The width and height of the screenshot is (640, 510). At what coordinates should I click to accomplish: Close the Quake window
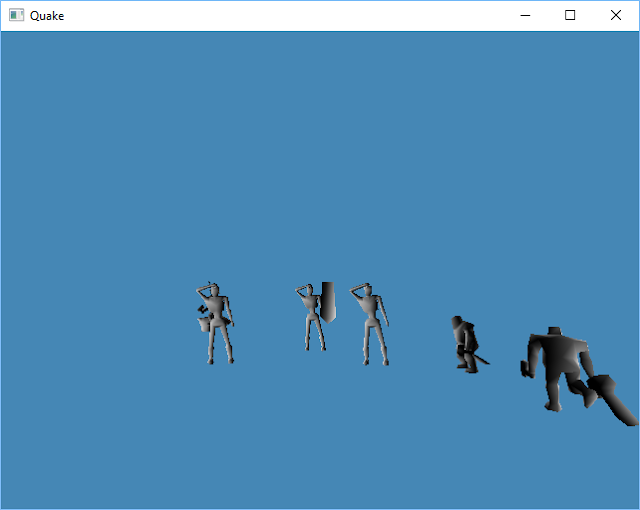click(x=616, y=16)
